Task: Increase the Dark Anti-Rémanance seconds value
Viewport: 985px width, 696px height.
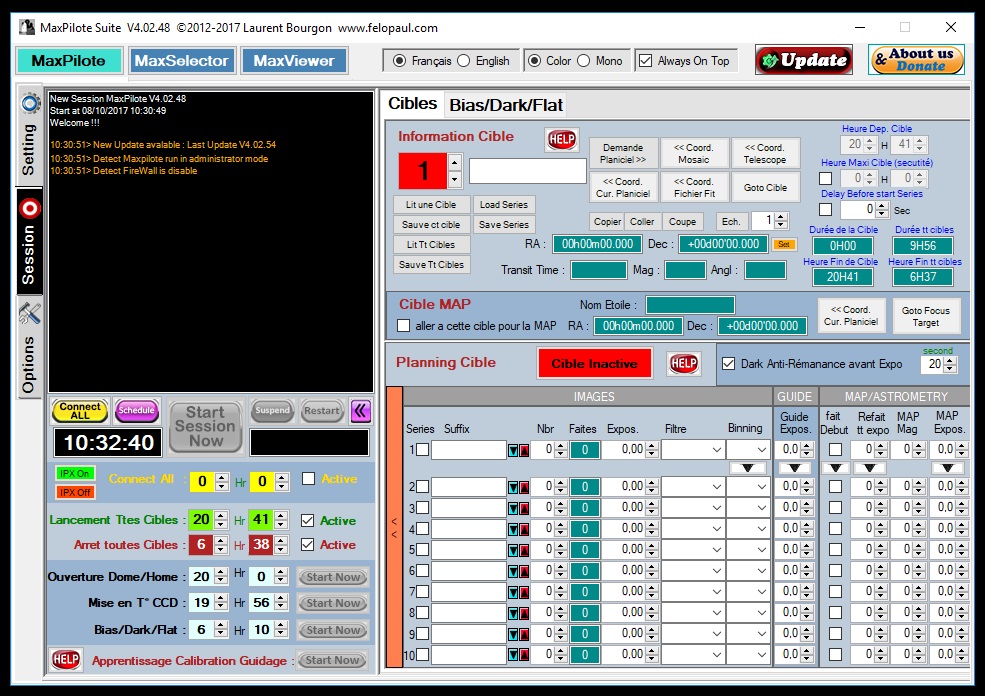Action: (950, 361)
